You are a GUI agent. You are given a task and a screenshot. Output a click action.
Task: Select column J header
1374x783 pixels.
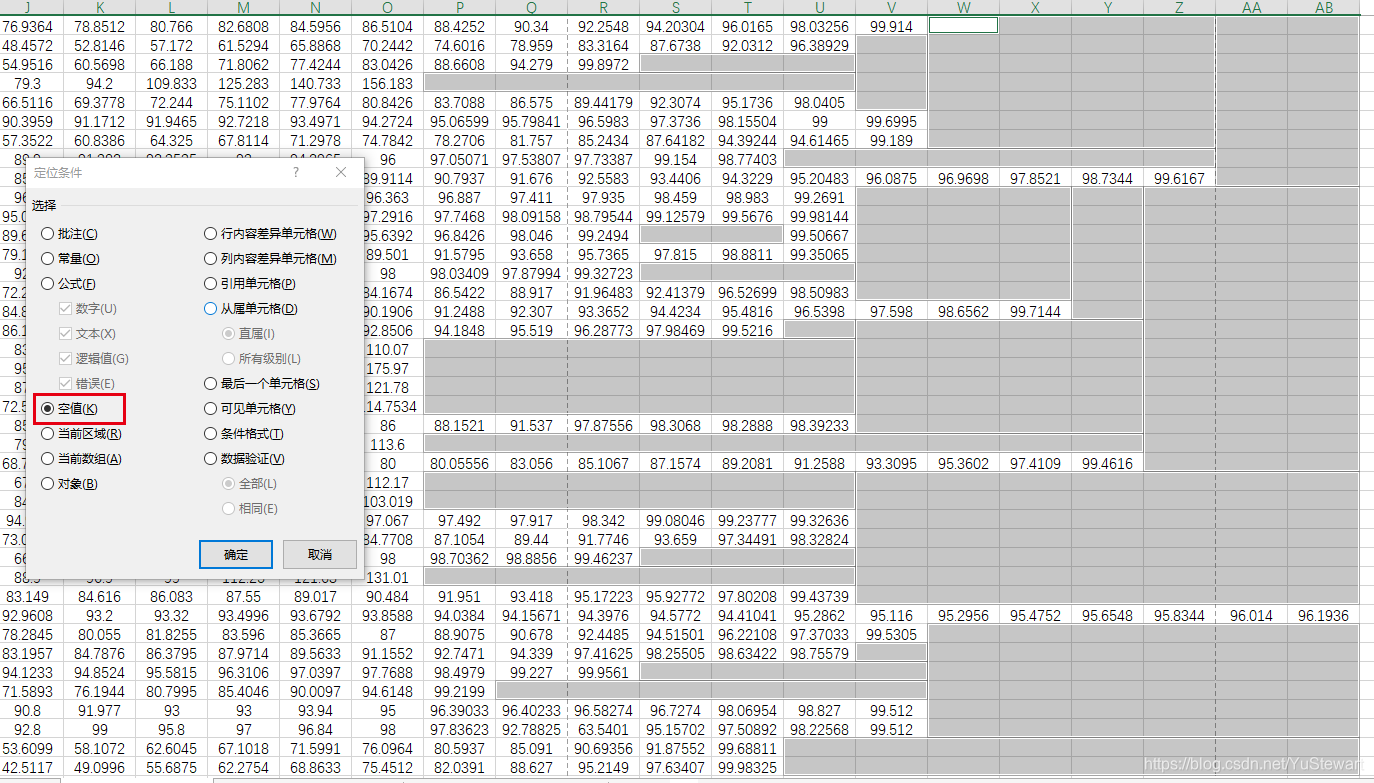coord(28,8)
